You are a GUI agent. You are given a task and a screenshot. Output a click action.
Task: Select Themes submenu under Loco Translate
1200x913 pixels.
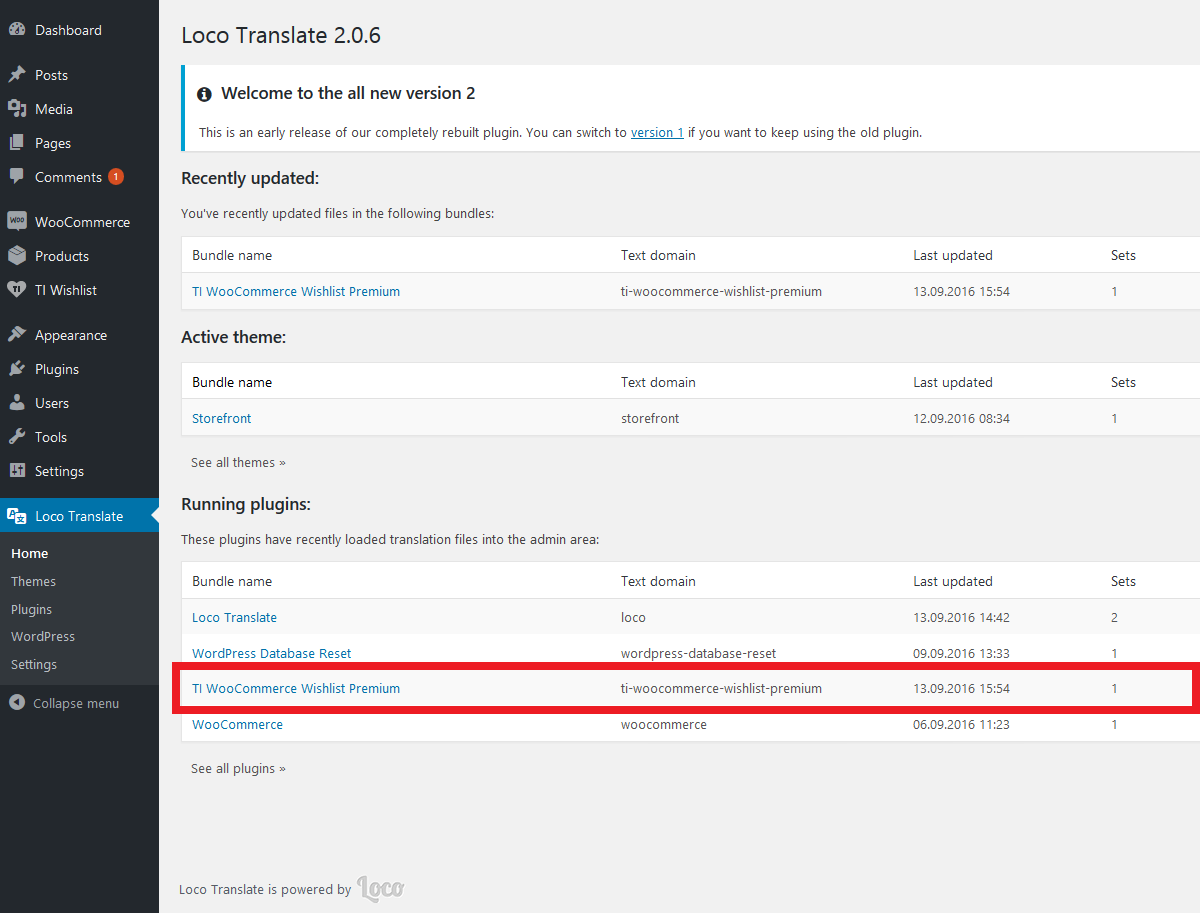33,581
